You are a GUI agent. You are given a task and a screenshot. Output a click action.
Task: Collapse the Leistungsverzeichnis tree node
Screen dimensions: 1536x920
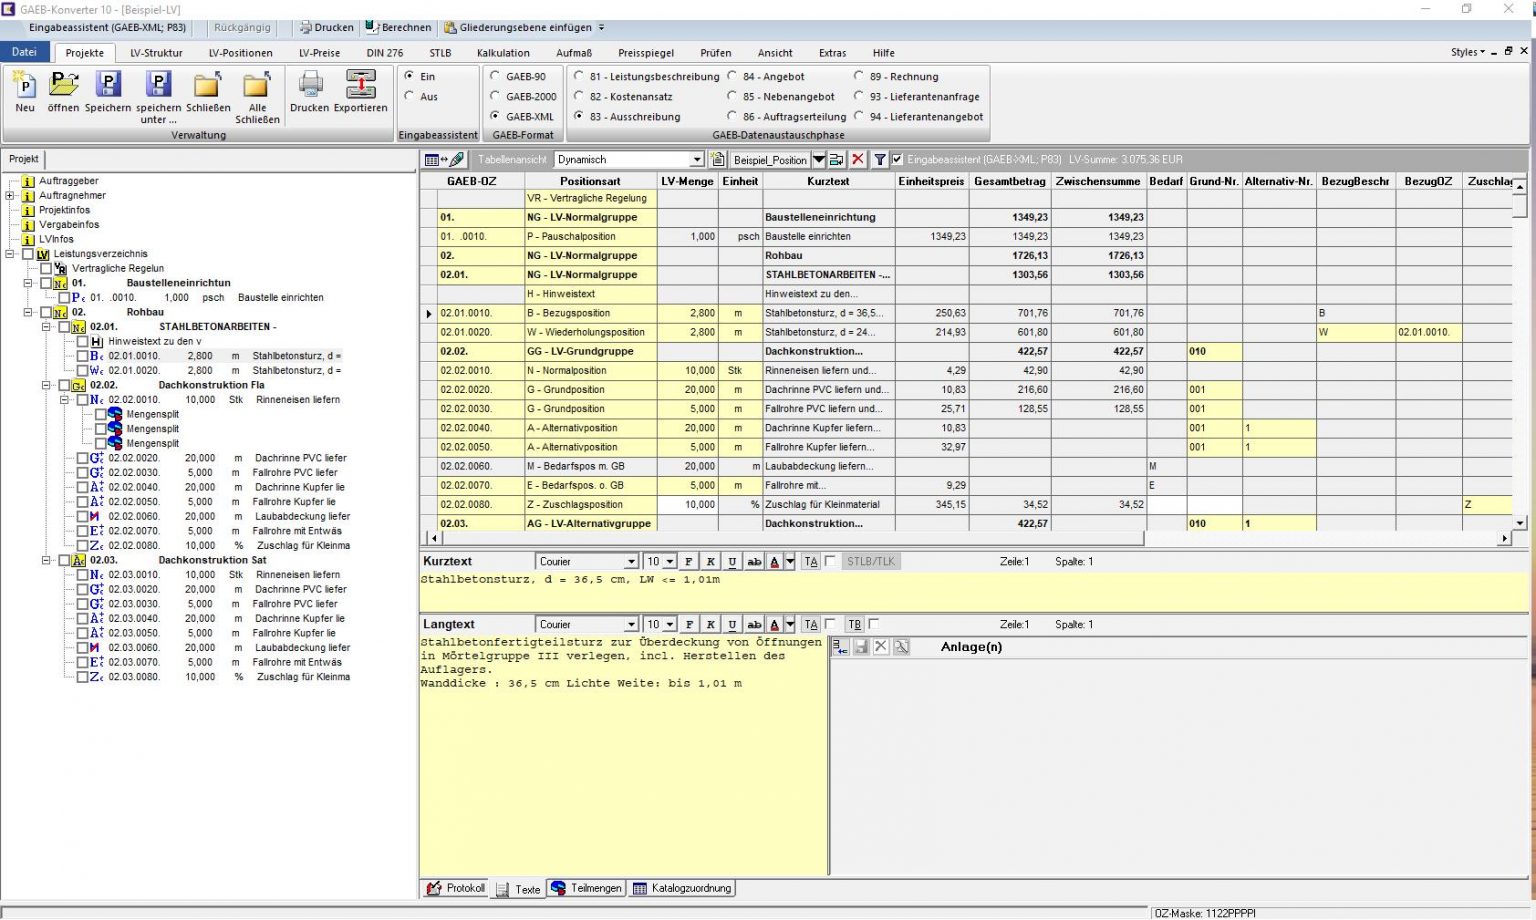[10, 254]
